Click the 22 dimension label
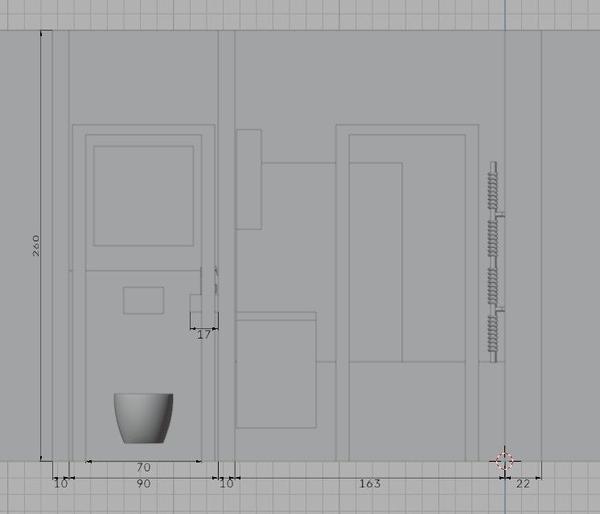 pos(523,484)
